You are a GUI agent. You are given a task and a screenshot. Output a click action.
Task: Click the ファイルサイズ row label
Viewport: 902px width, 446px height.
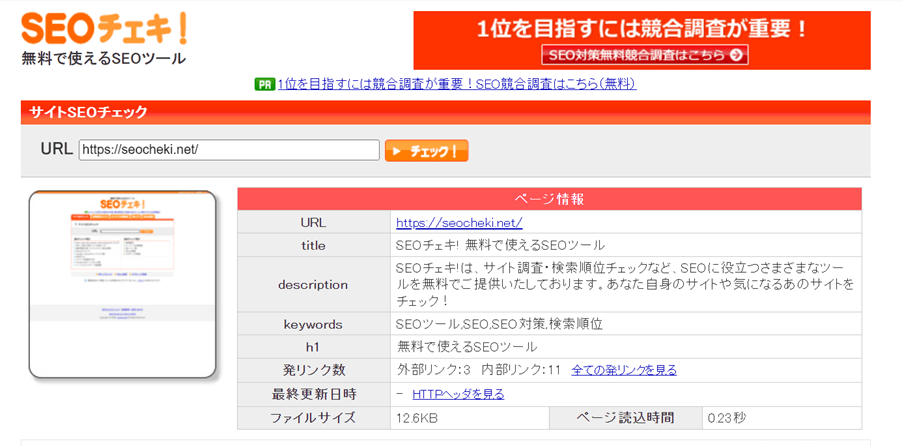314,418
